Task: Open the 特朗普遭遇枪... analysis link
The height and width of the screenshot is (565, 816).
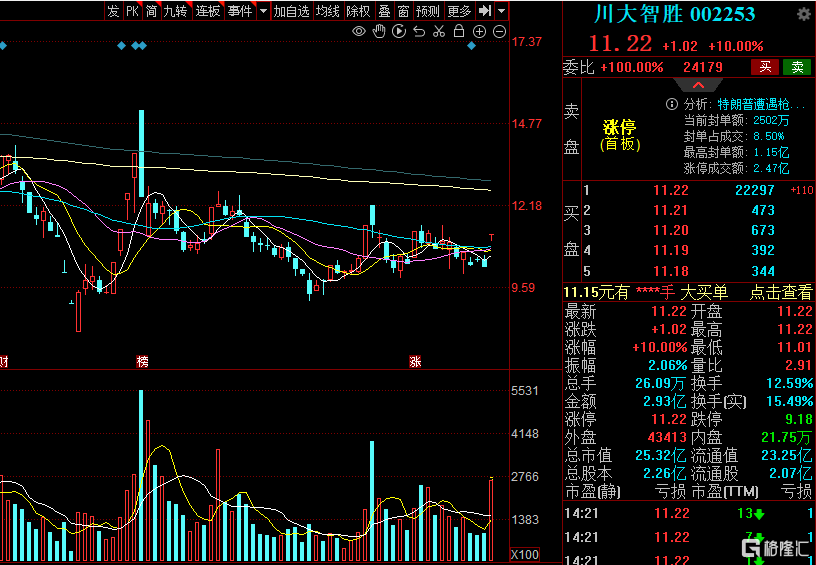Action: point(761,104)
